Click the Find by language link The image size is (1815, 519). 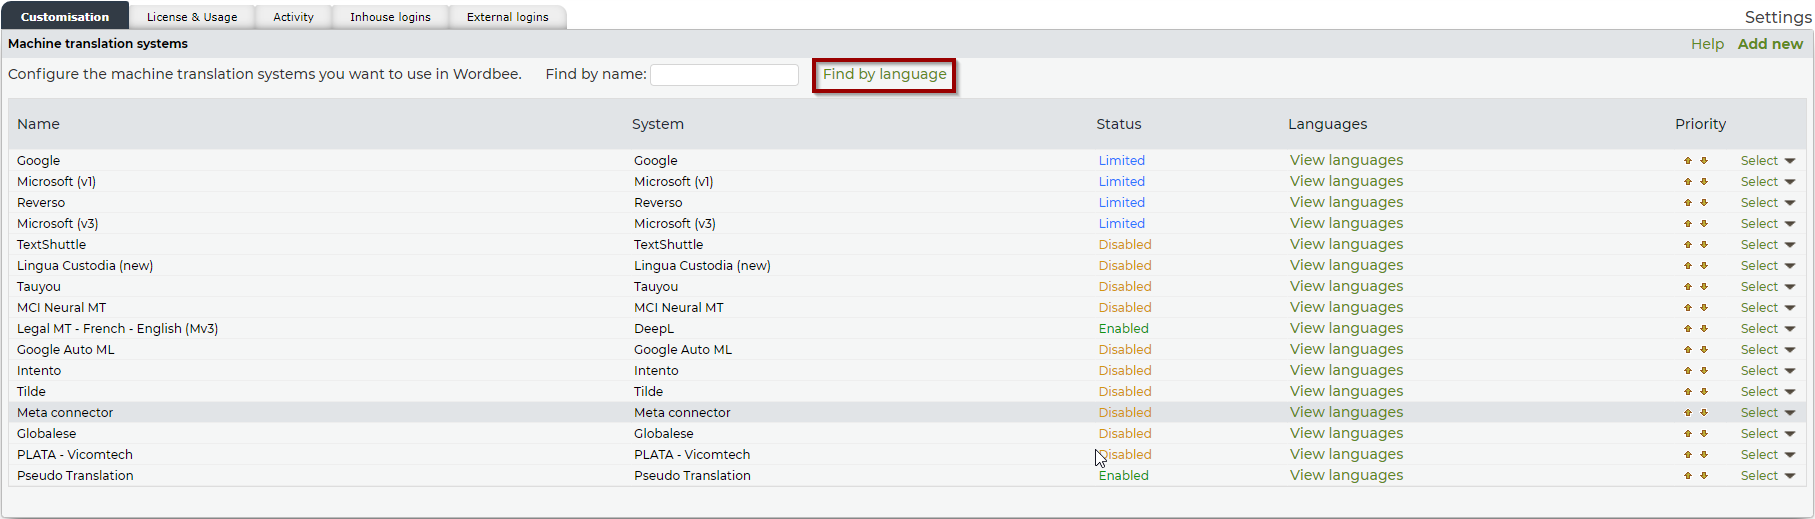pyautogui.click(x=884, y=74)
